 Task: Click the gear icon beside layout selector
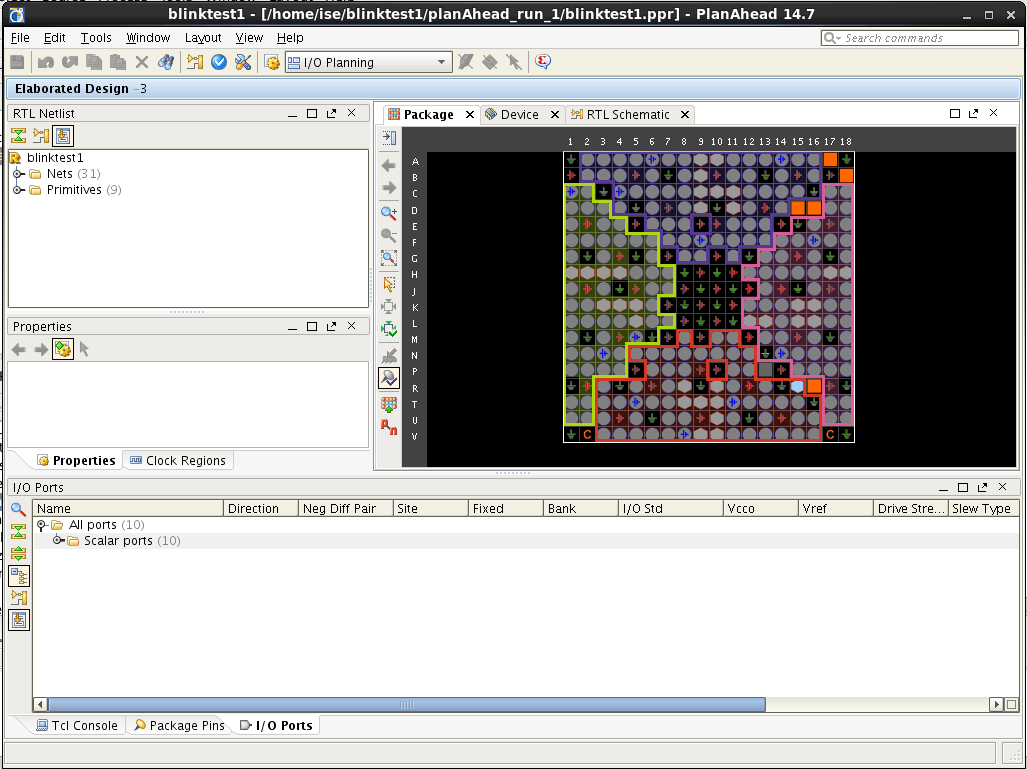(x=272, y=63)
